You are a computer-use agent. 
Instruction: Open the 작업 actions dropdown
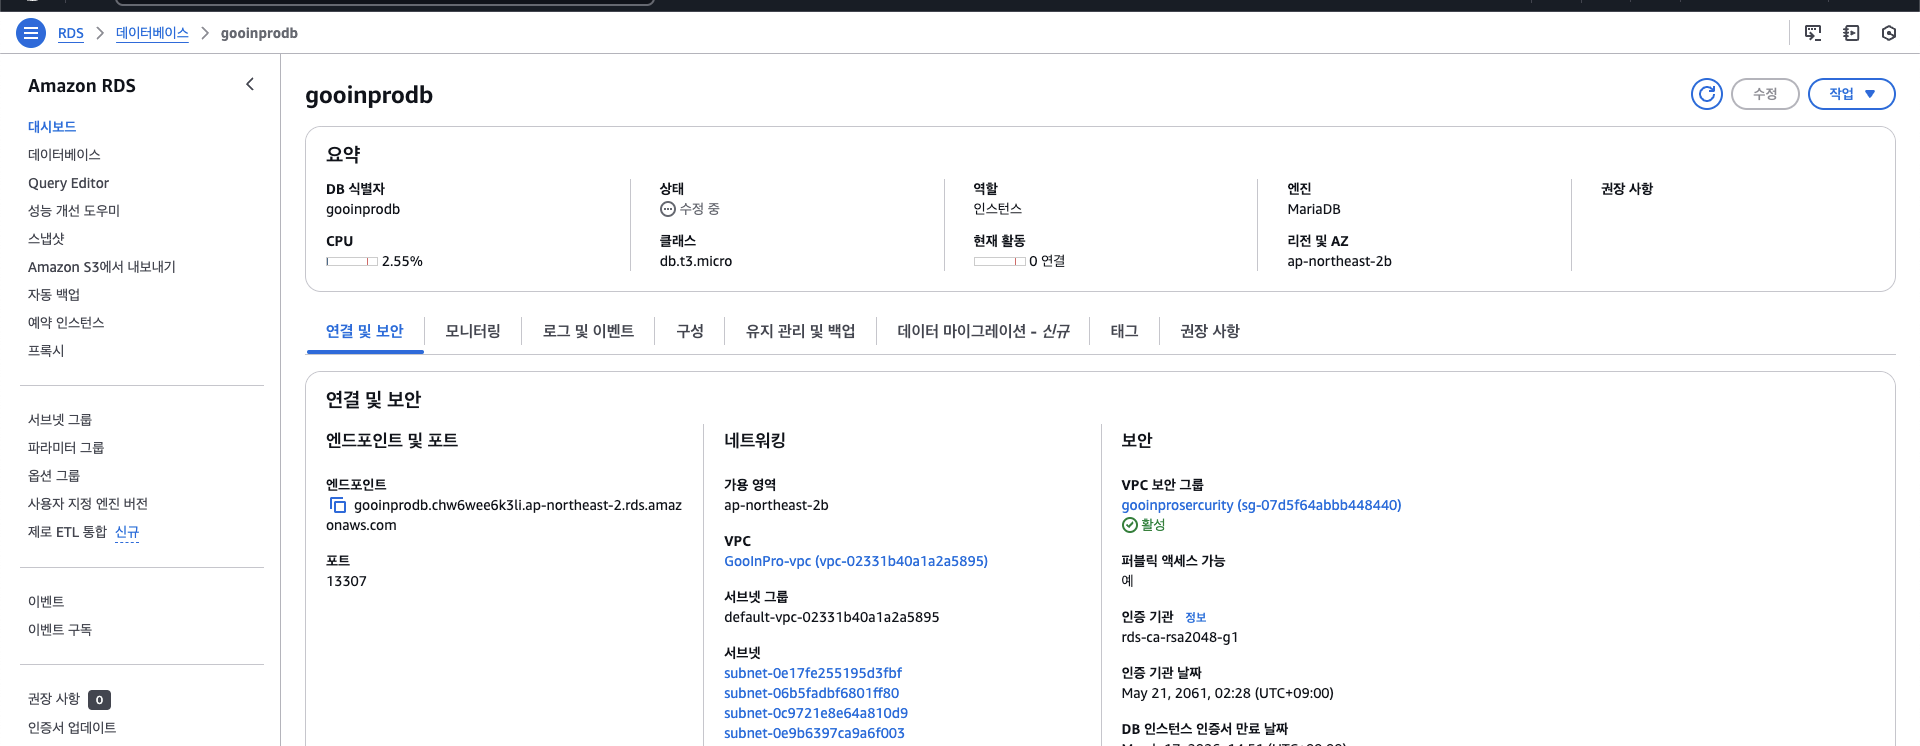pos(1852,94)
